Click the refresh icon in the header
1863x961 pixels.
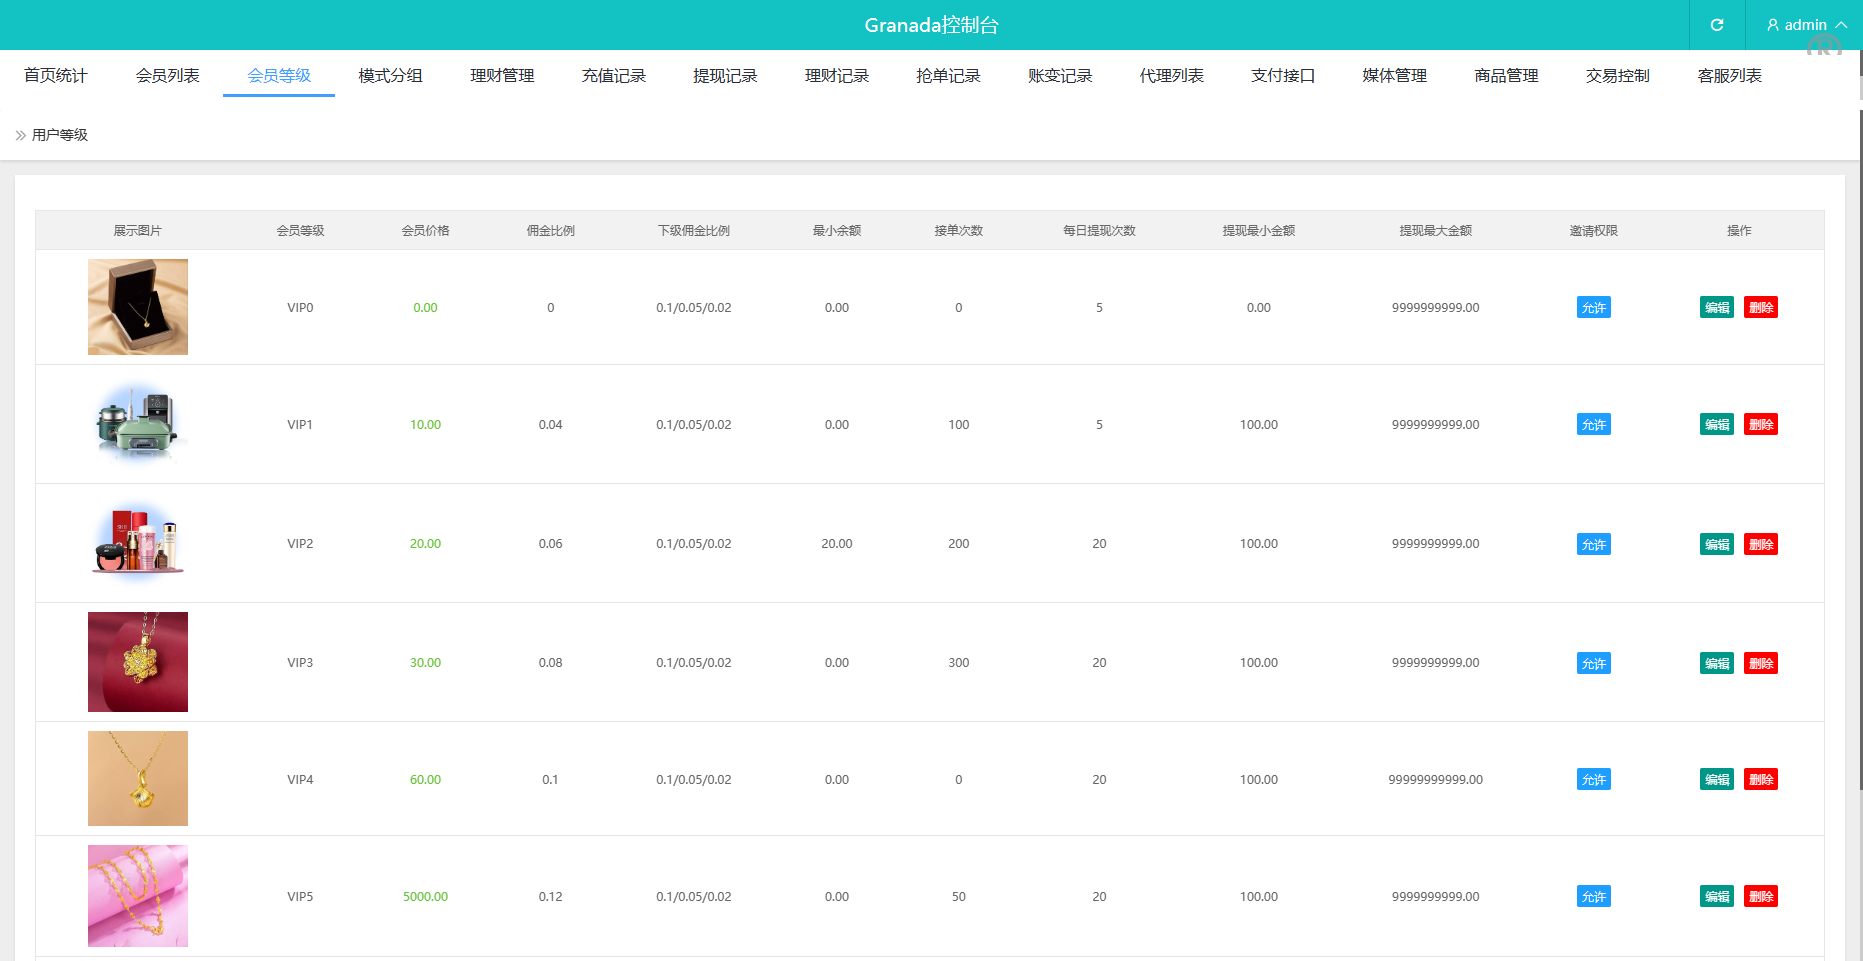[1717, 25]
